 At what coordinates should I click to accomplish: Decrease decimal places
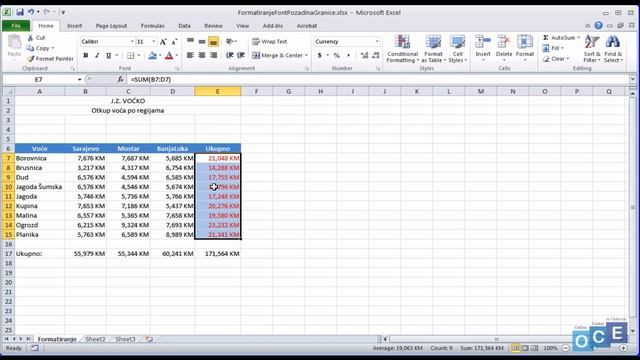(376, 55)
